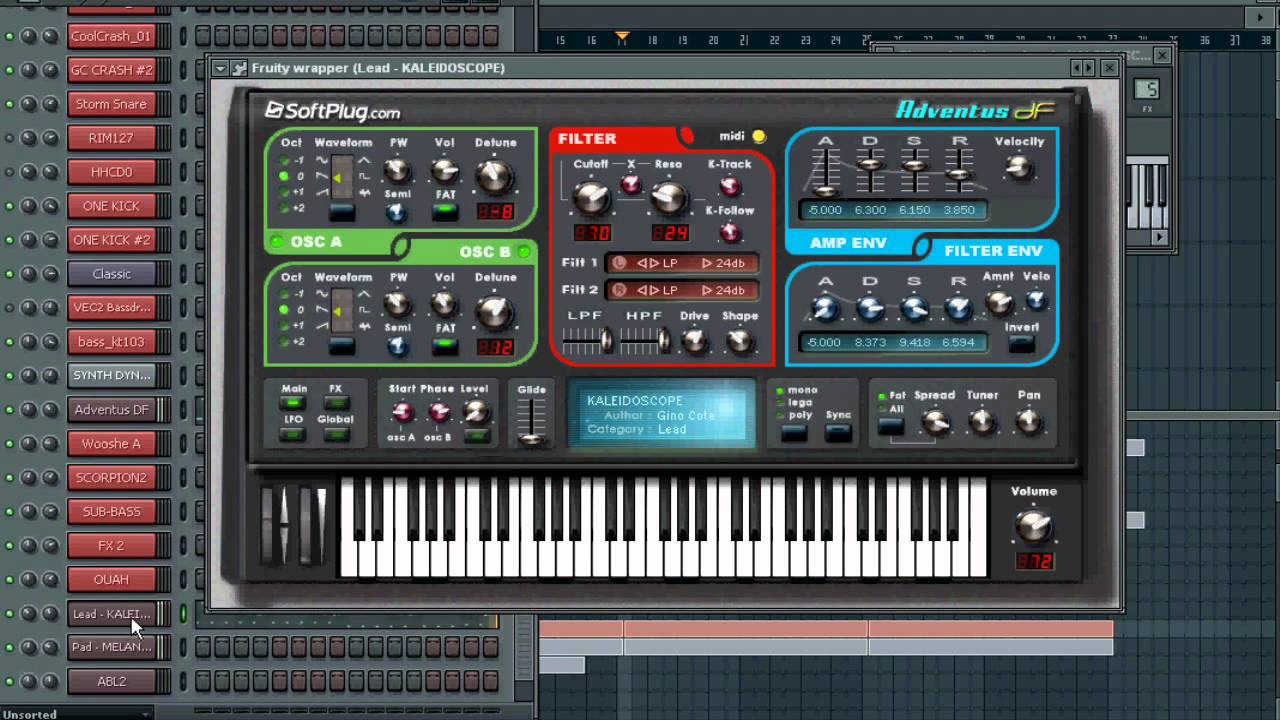Toggle the OSC B enable LED
Image resolution: width=1280 pixels, height=720 pixels.
click(523, 252)
